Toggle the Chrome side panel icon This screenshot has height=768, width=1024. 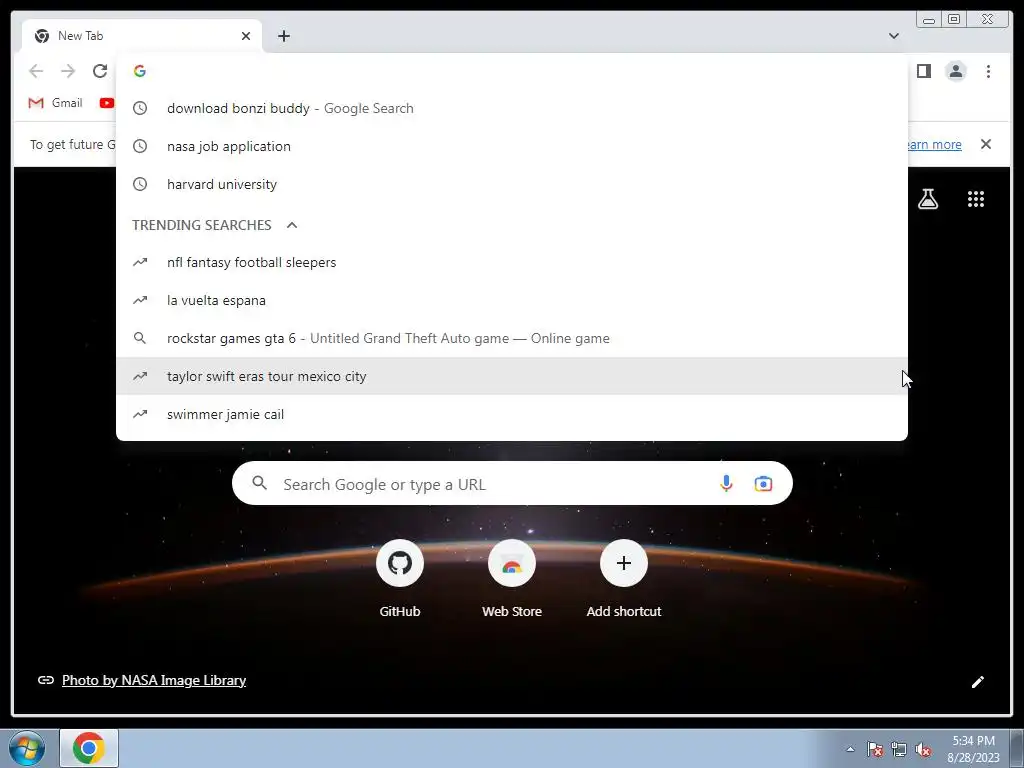coord(923,71)
